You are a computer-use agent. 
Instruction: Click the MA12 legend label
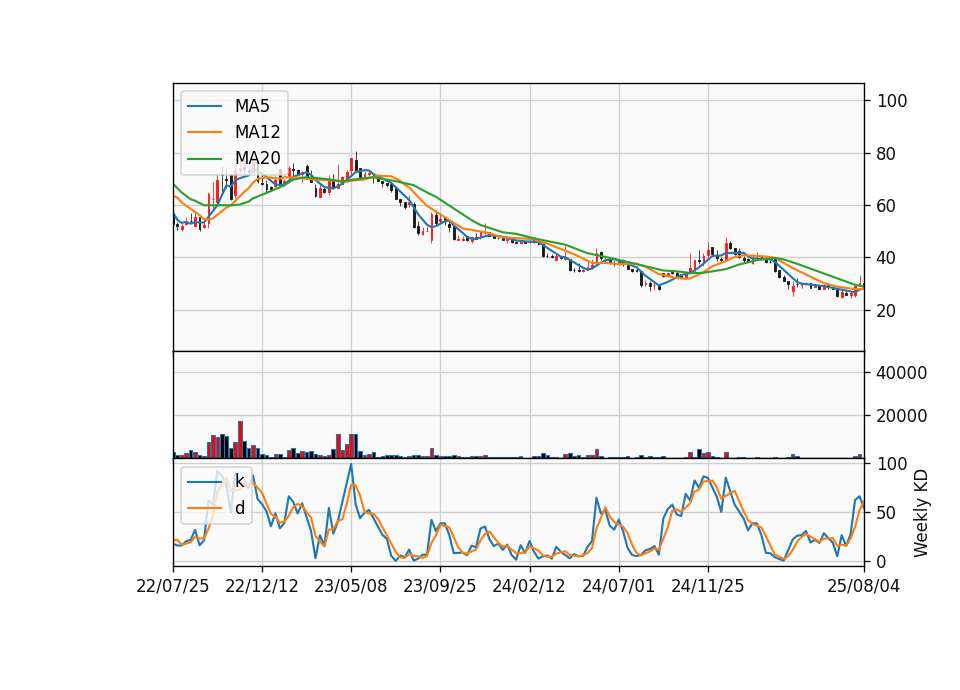(x=257, y=132)
